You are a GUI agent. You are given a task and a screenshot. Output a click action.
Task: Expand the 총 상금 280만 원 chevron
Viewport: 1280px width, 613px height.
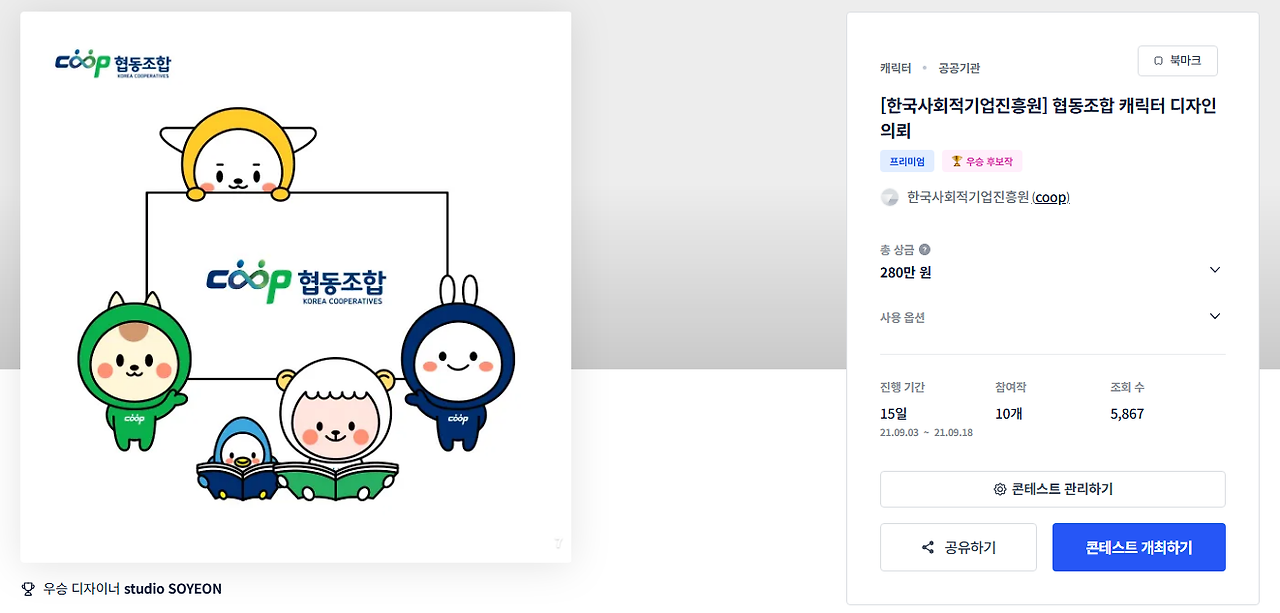1215,270
